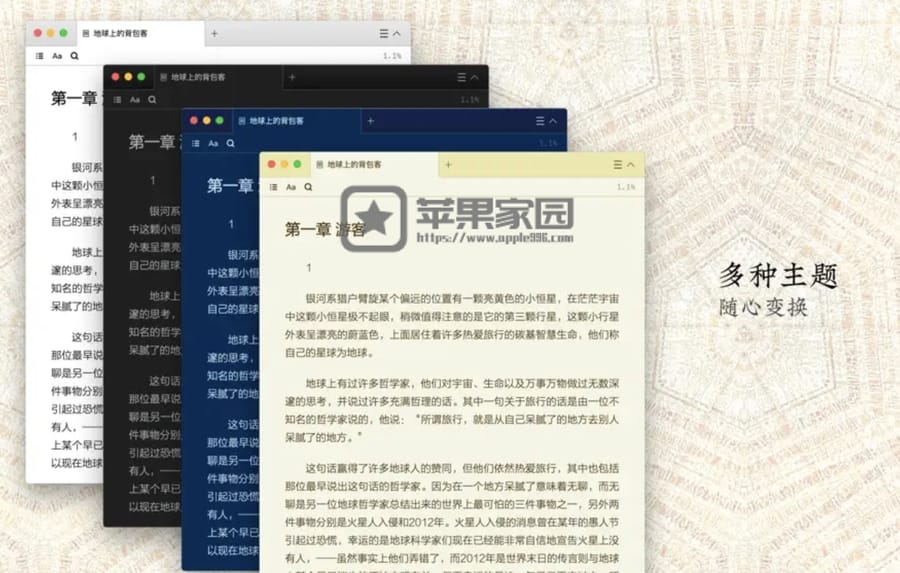Collapse toolbar chevron in white-theme window

pyautogui.click(x=397, y=34)
